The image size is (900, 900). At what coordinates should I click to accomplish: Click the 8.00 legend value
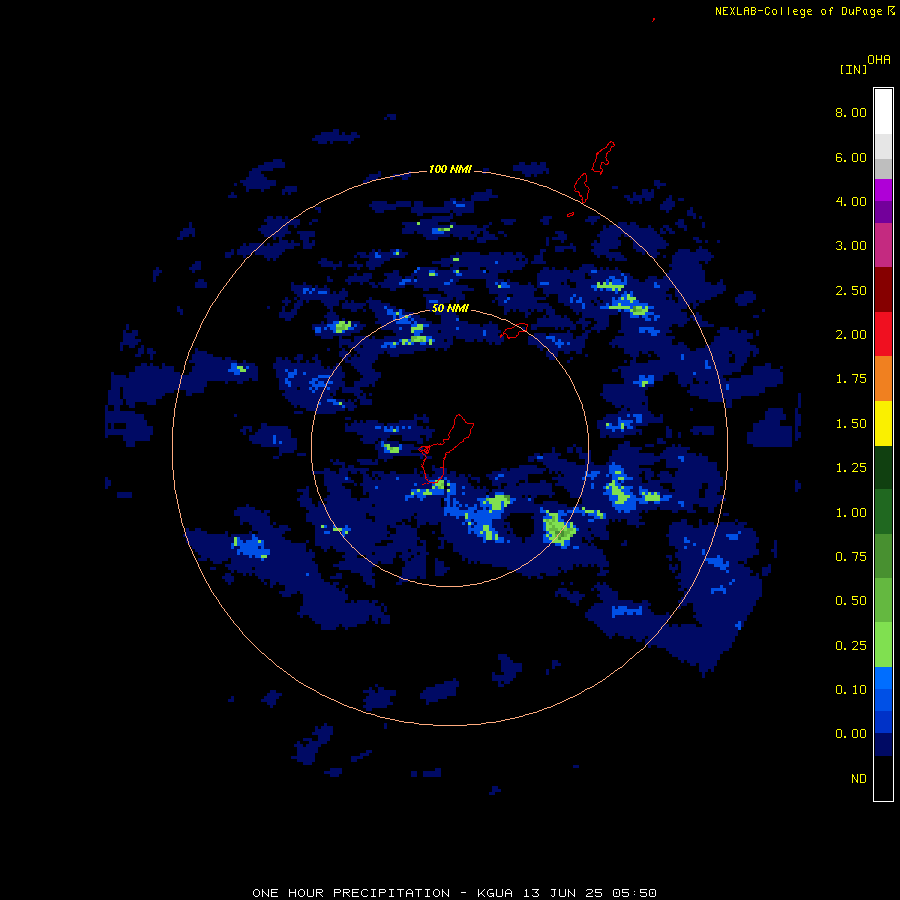coord(850,112)
